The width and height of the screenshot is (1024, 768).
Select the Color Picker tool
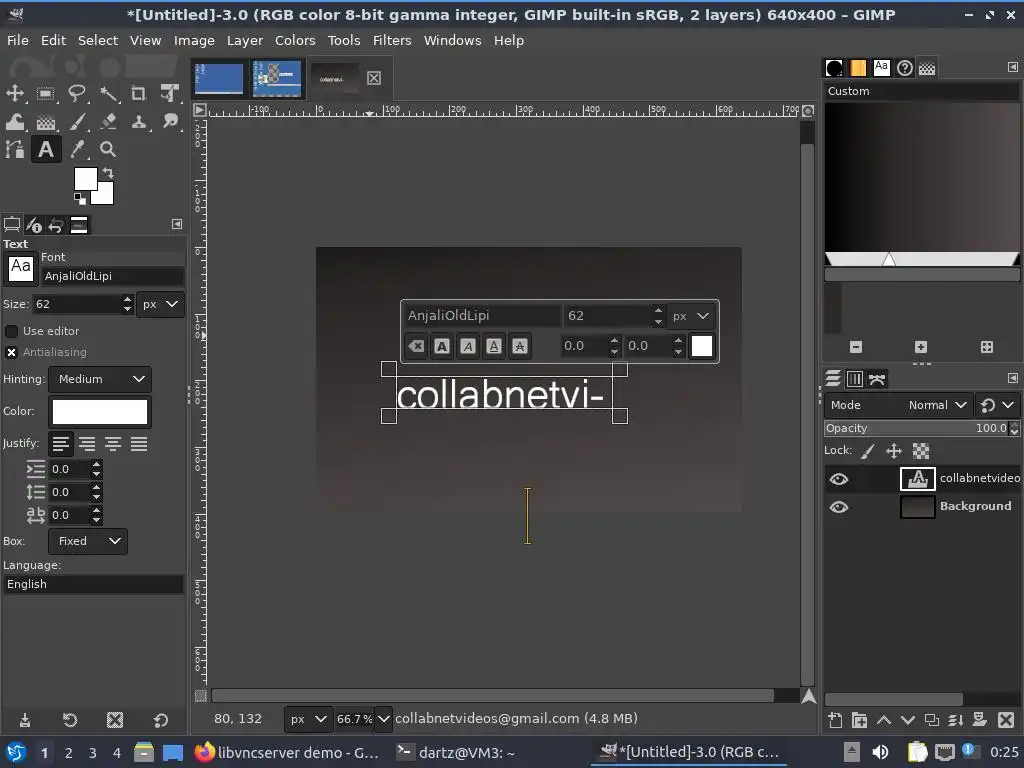point(77,150)
